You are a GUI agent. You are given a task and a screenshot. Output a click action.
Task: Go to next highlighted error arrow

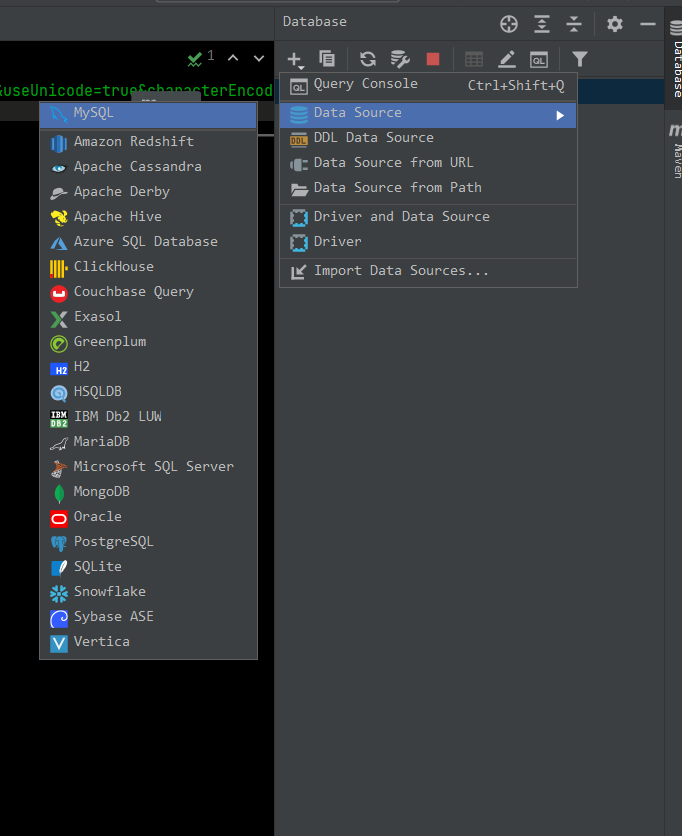(x=259, y=58)
